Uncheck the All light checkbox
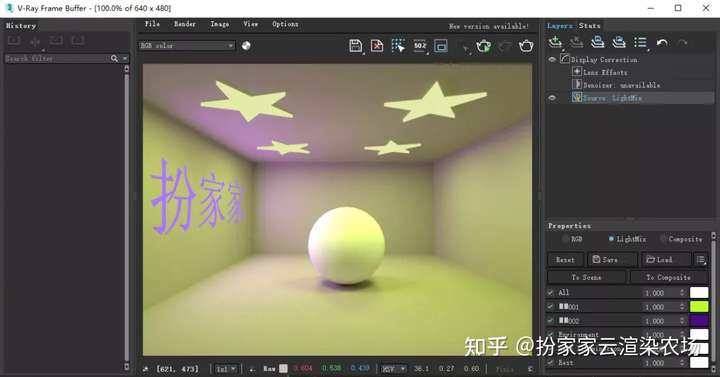 click(x=551, y=292)
